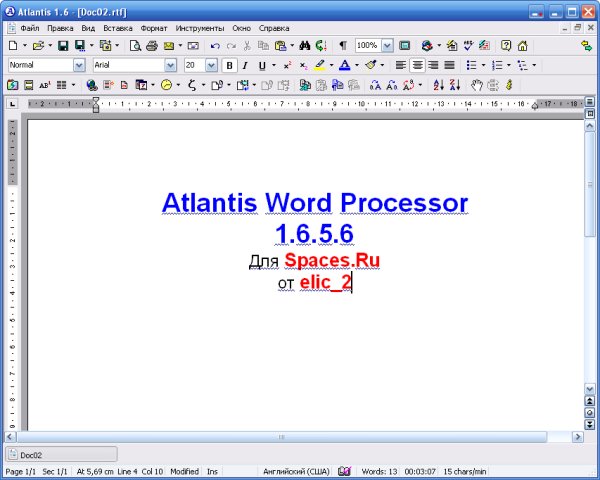
Task: Select the hand pan tool icon
Action: [476, 85]
